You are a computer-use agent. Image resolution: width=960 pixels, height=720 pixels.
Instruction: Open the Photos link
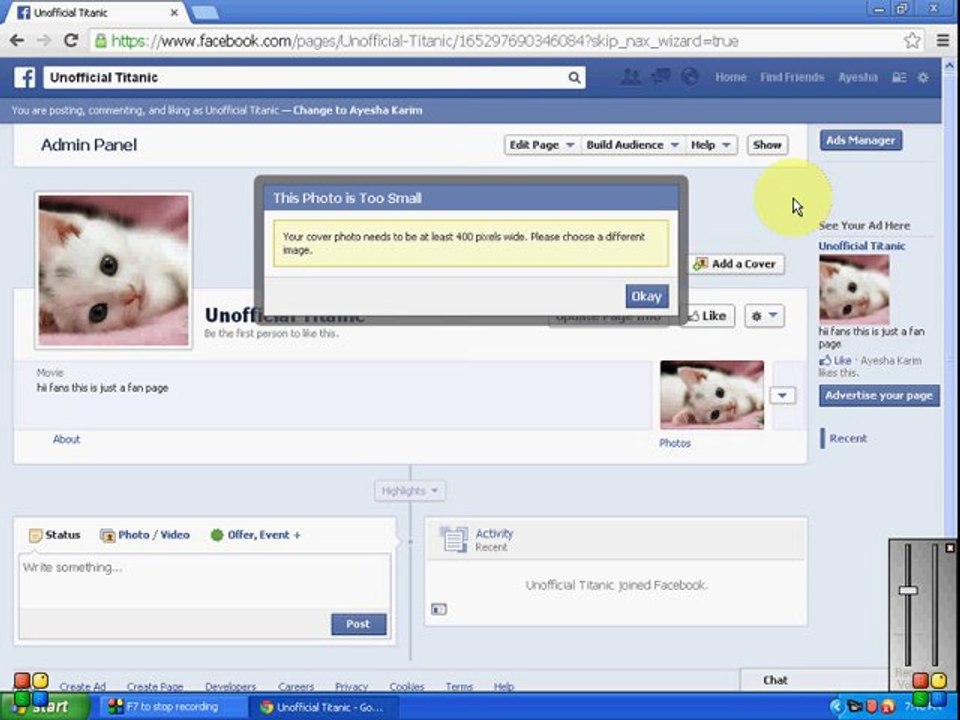tap(675, 443)
